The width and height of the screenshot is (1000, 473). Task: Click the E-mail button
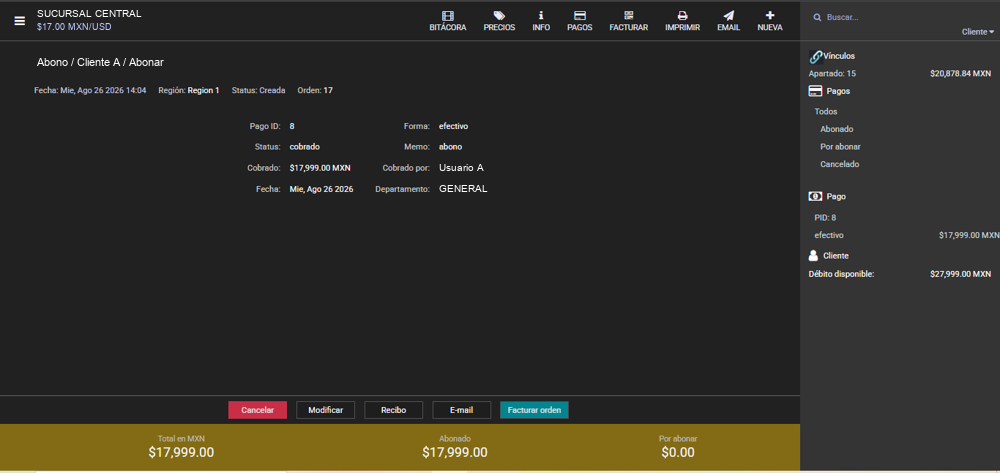pos(462,410)
